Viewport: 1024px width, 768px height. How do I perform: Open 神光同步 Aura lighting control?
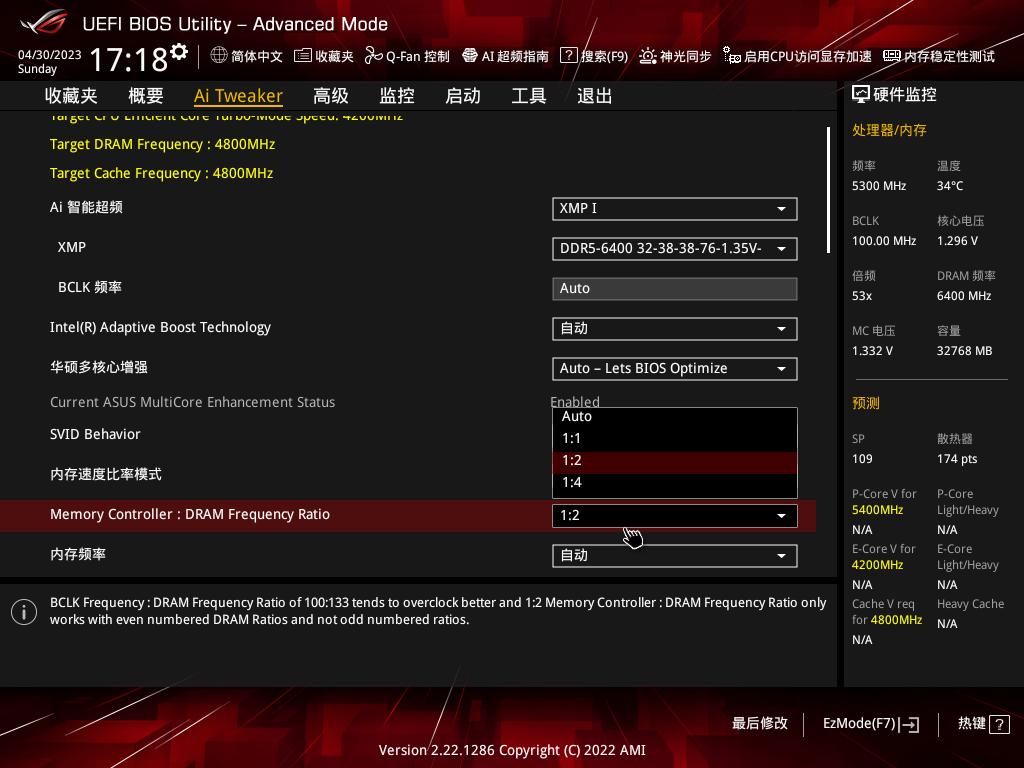pyautogui.click(x=677, y=57)
